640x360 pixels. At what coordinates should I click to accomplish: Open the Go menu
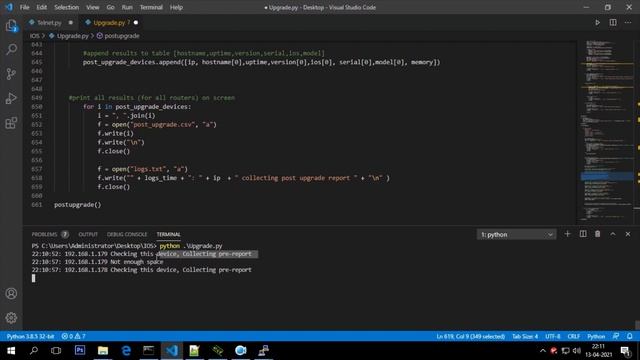point(111,7)
